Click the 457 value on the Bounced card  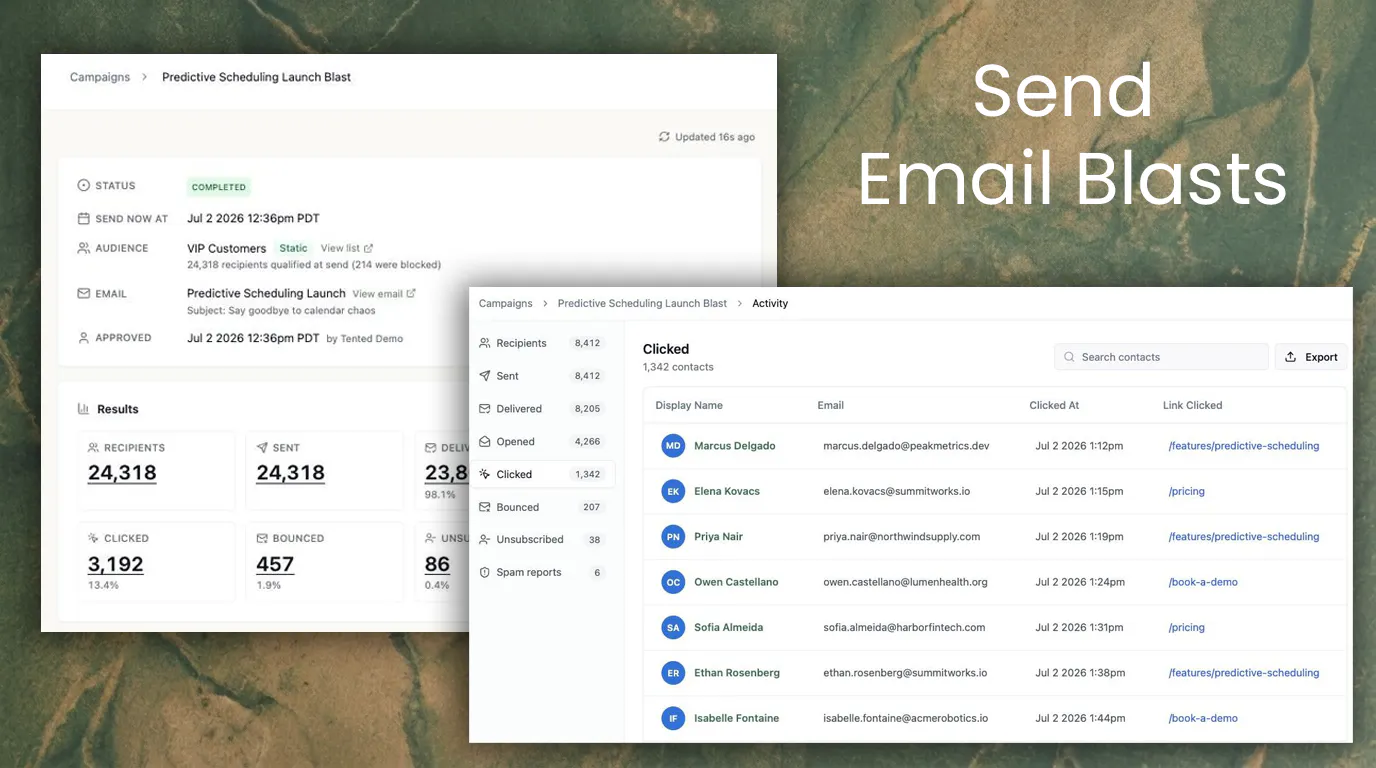coord(275,564)
